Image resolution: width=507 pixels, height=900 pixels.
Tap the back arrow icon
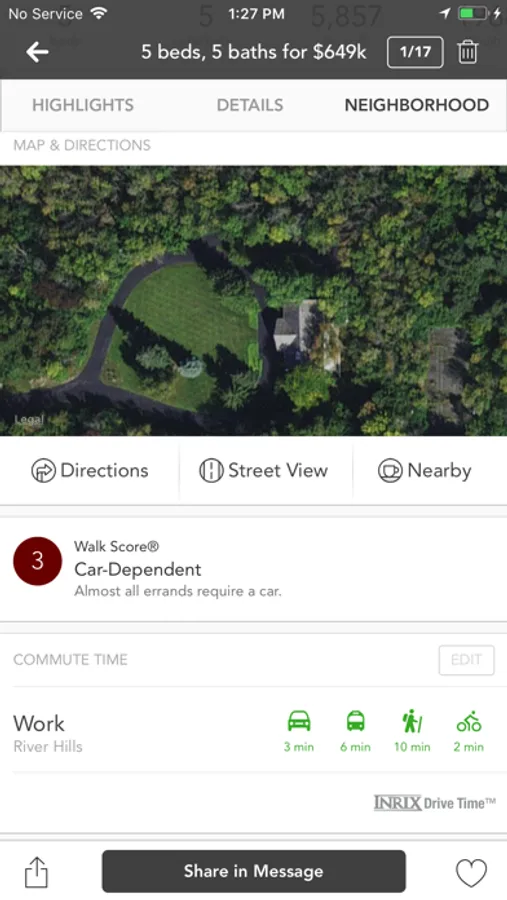(37, 52)
